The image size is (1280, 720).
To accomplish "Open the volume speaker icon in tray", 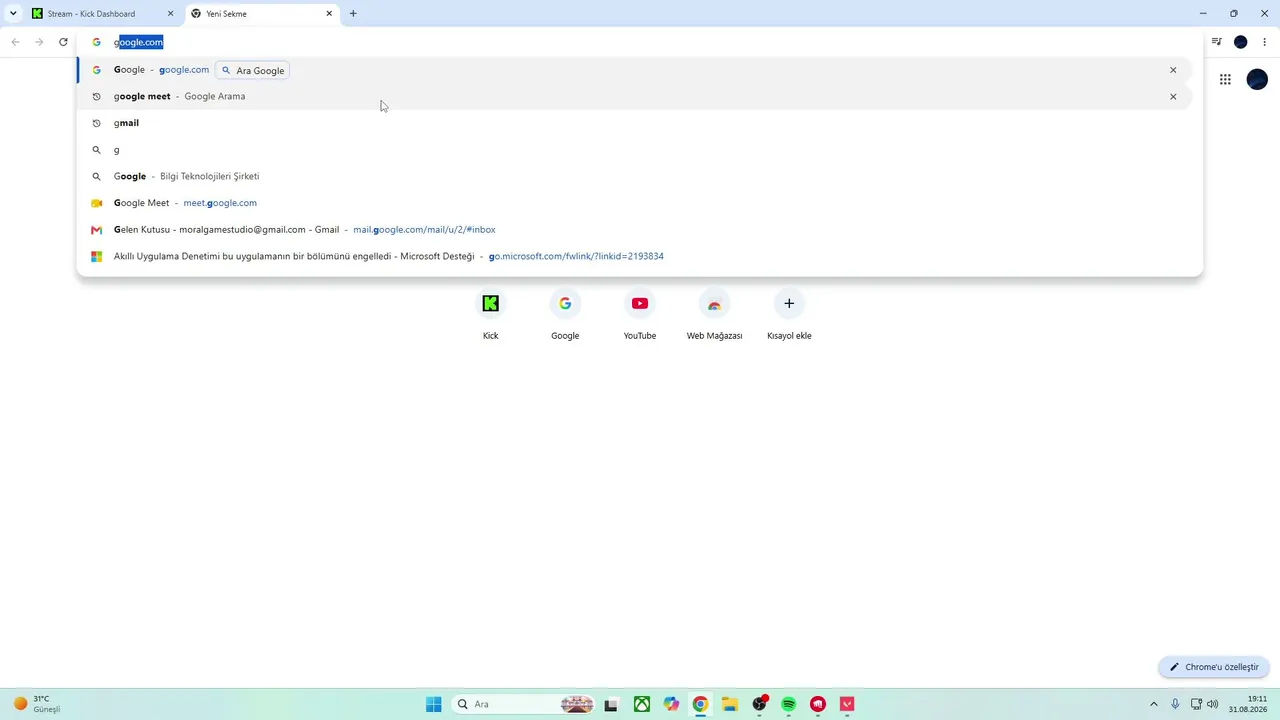I will tap(1213, 704).
